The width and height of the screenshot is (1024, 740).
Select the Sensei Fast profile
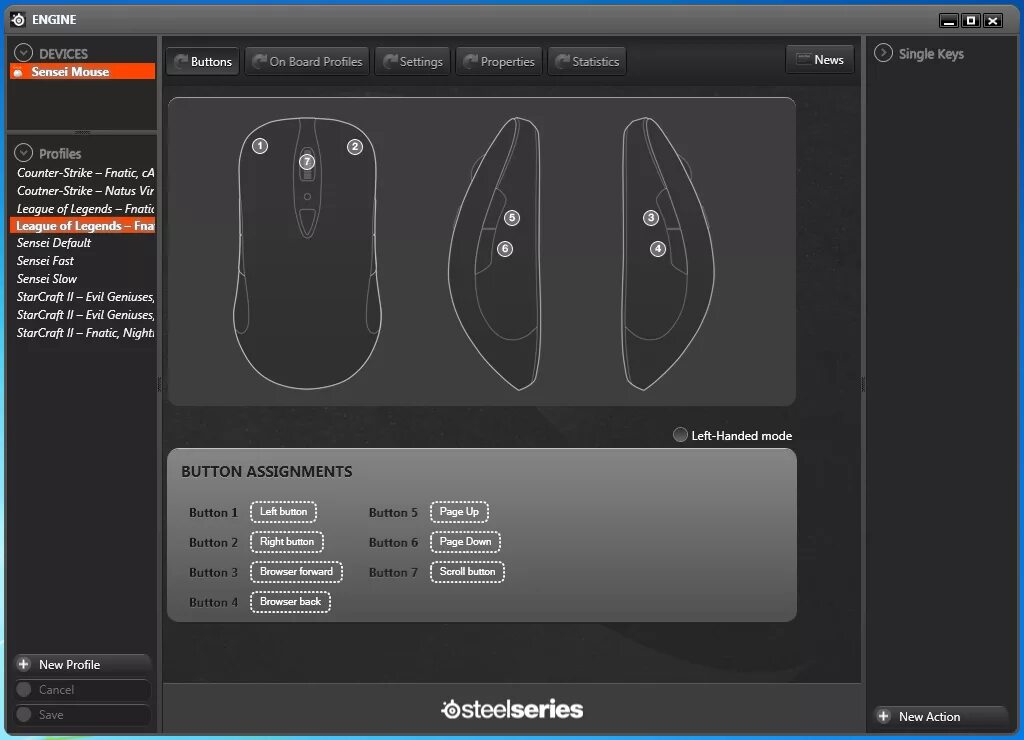coord(45,261)
